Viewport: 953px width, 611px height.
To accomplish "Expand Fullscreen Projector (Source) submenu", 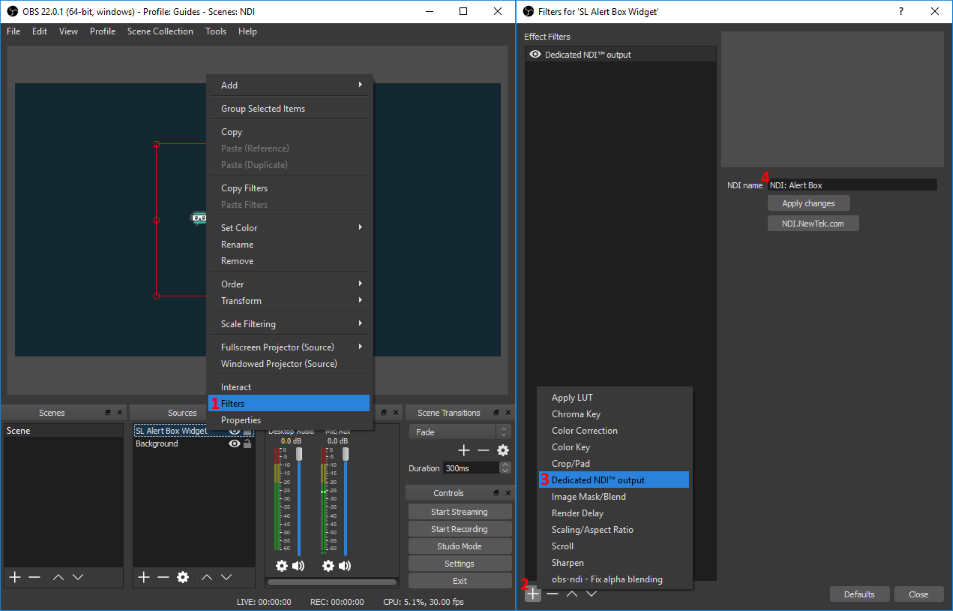I will pyautogui.click(x=289, y=347).
